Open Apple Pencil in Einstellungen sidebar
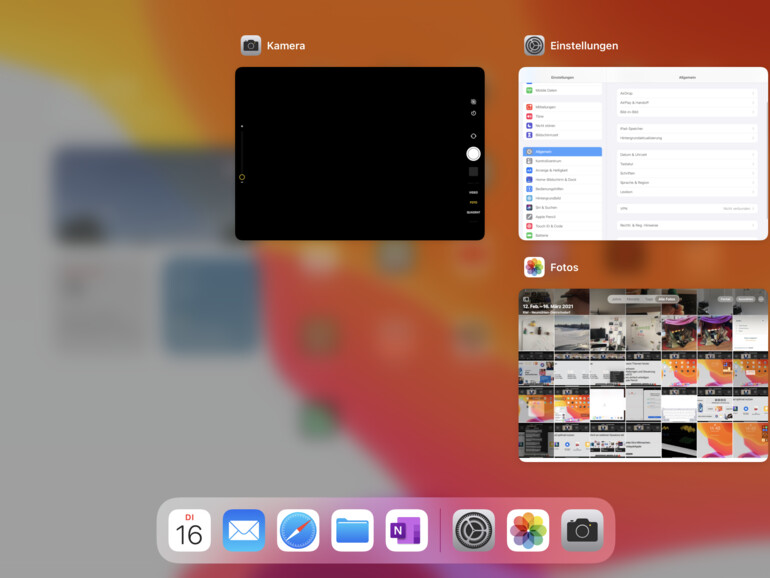770x578 pixels. [x=562, y=217]
